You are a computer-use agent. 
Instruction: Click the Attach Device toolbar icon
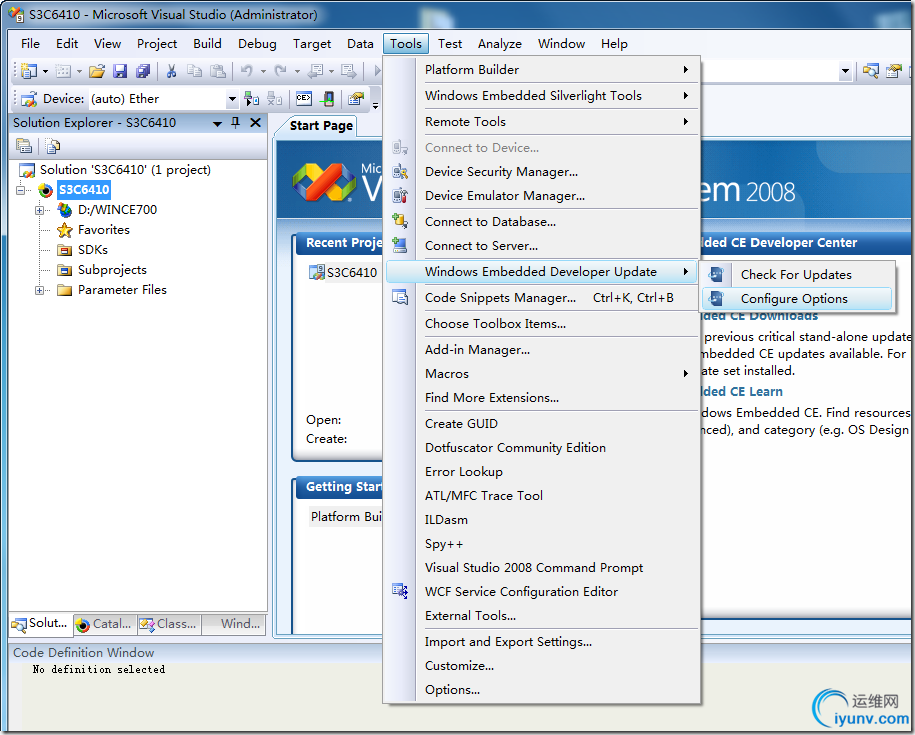click(x=252, y=99)
